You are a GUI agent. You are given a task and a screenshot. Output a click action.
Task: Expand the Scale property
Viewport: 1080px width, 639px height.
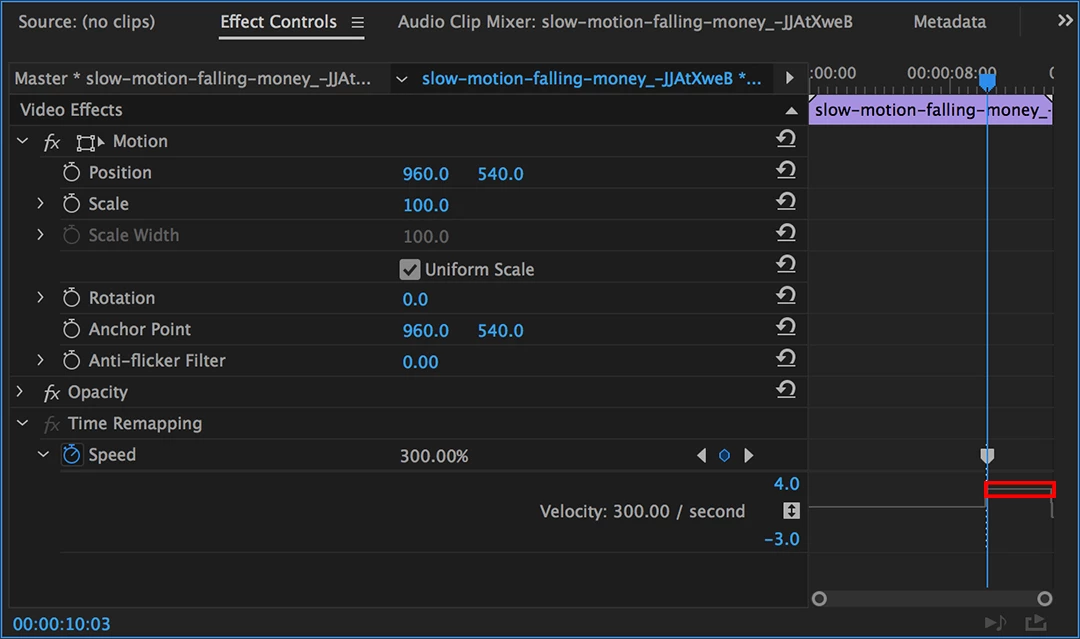pyautogui.click(x=40, y=204)
